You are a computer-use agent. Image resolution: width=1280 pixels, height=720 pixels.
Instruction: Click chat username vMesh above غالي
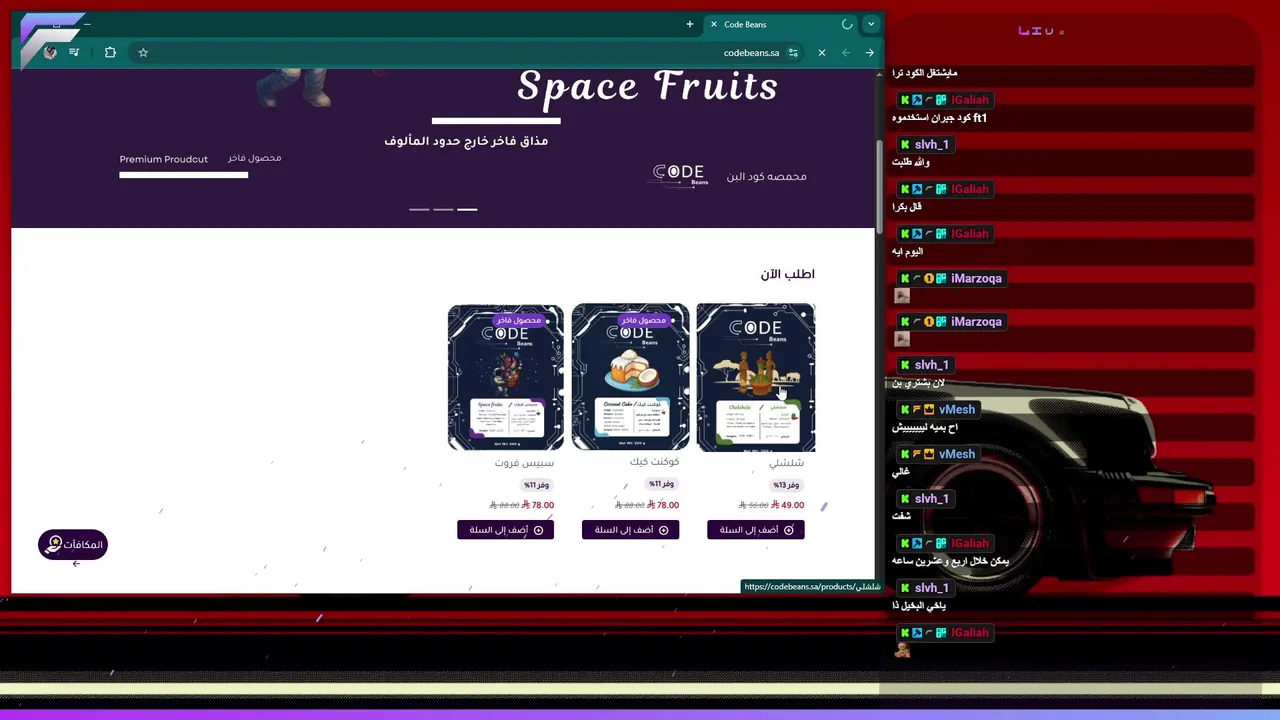tap(956, 454)
